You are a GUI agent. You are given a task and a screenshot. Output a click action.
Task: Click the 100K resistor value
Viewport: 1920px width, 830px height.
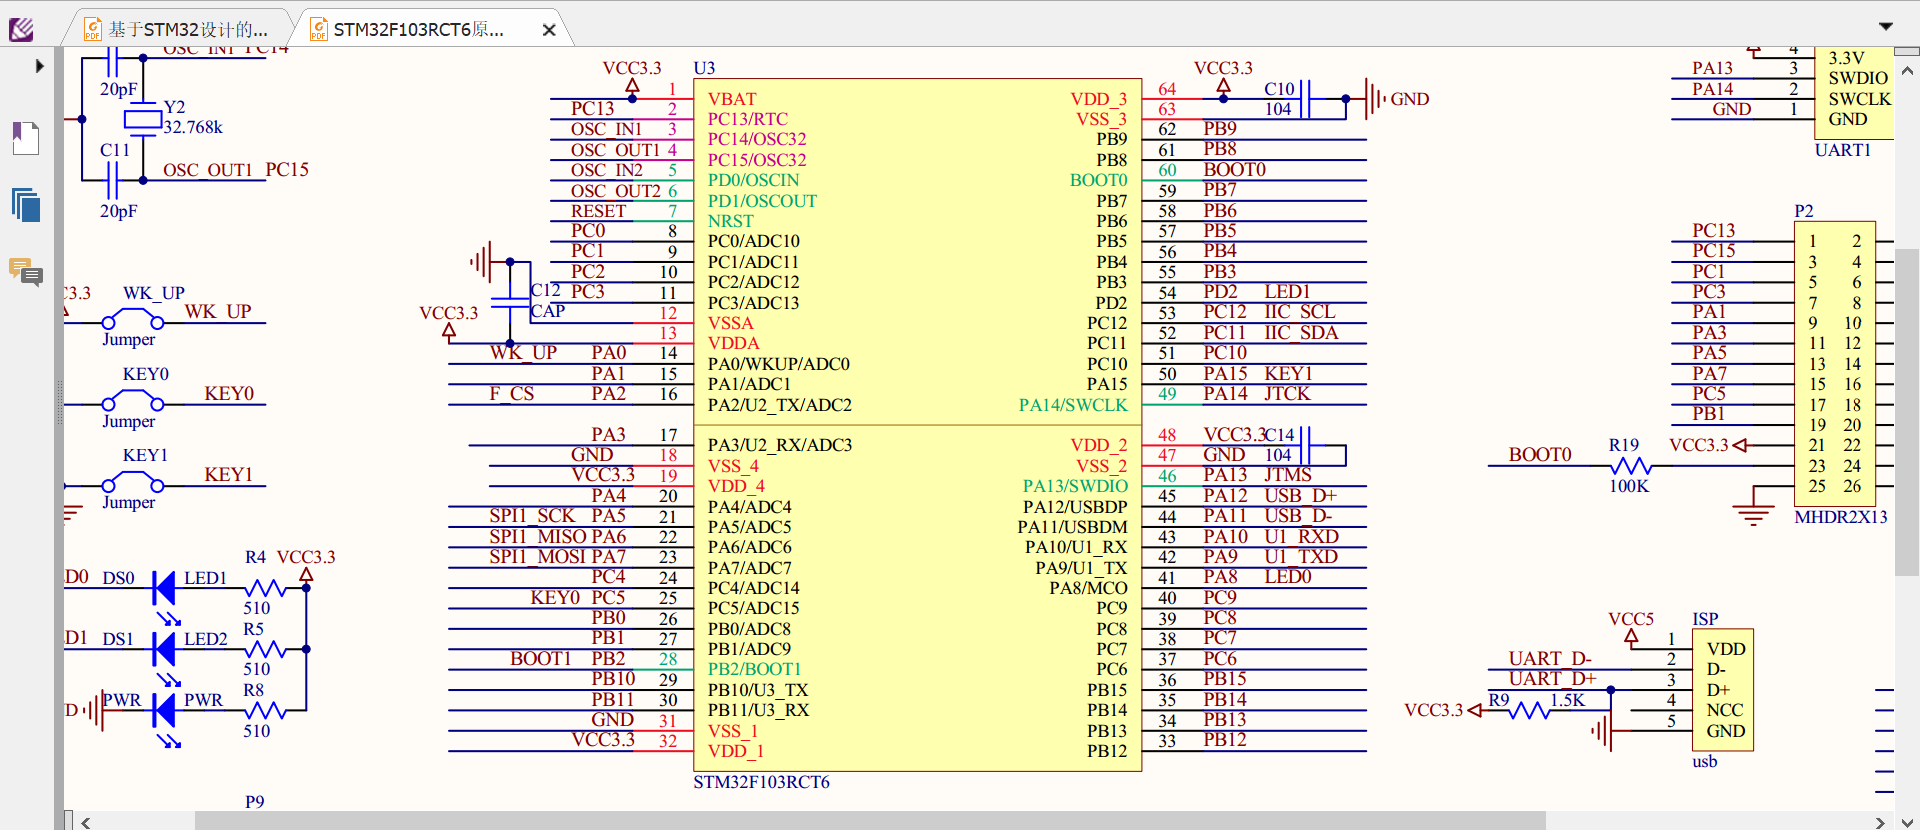[x=1629, y=486]
